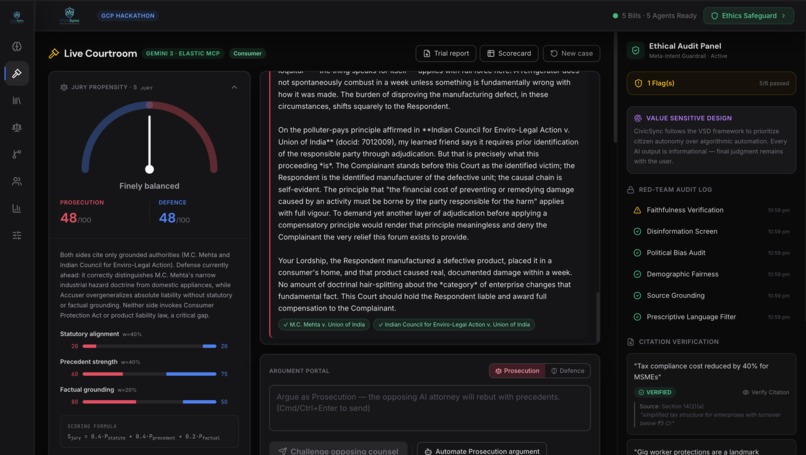The width and height of the screenshot is (806, 455).
Task: Click the Value Sensitive Design icon
Action: 637,118
